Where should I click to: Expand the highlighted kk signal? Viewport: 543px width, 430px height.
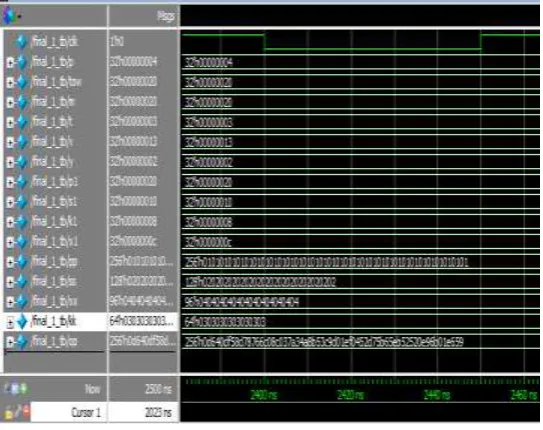click(10, 322)
